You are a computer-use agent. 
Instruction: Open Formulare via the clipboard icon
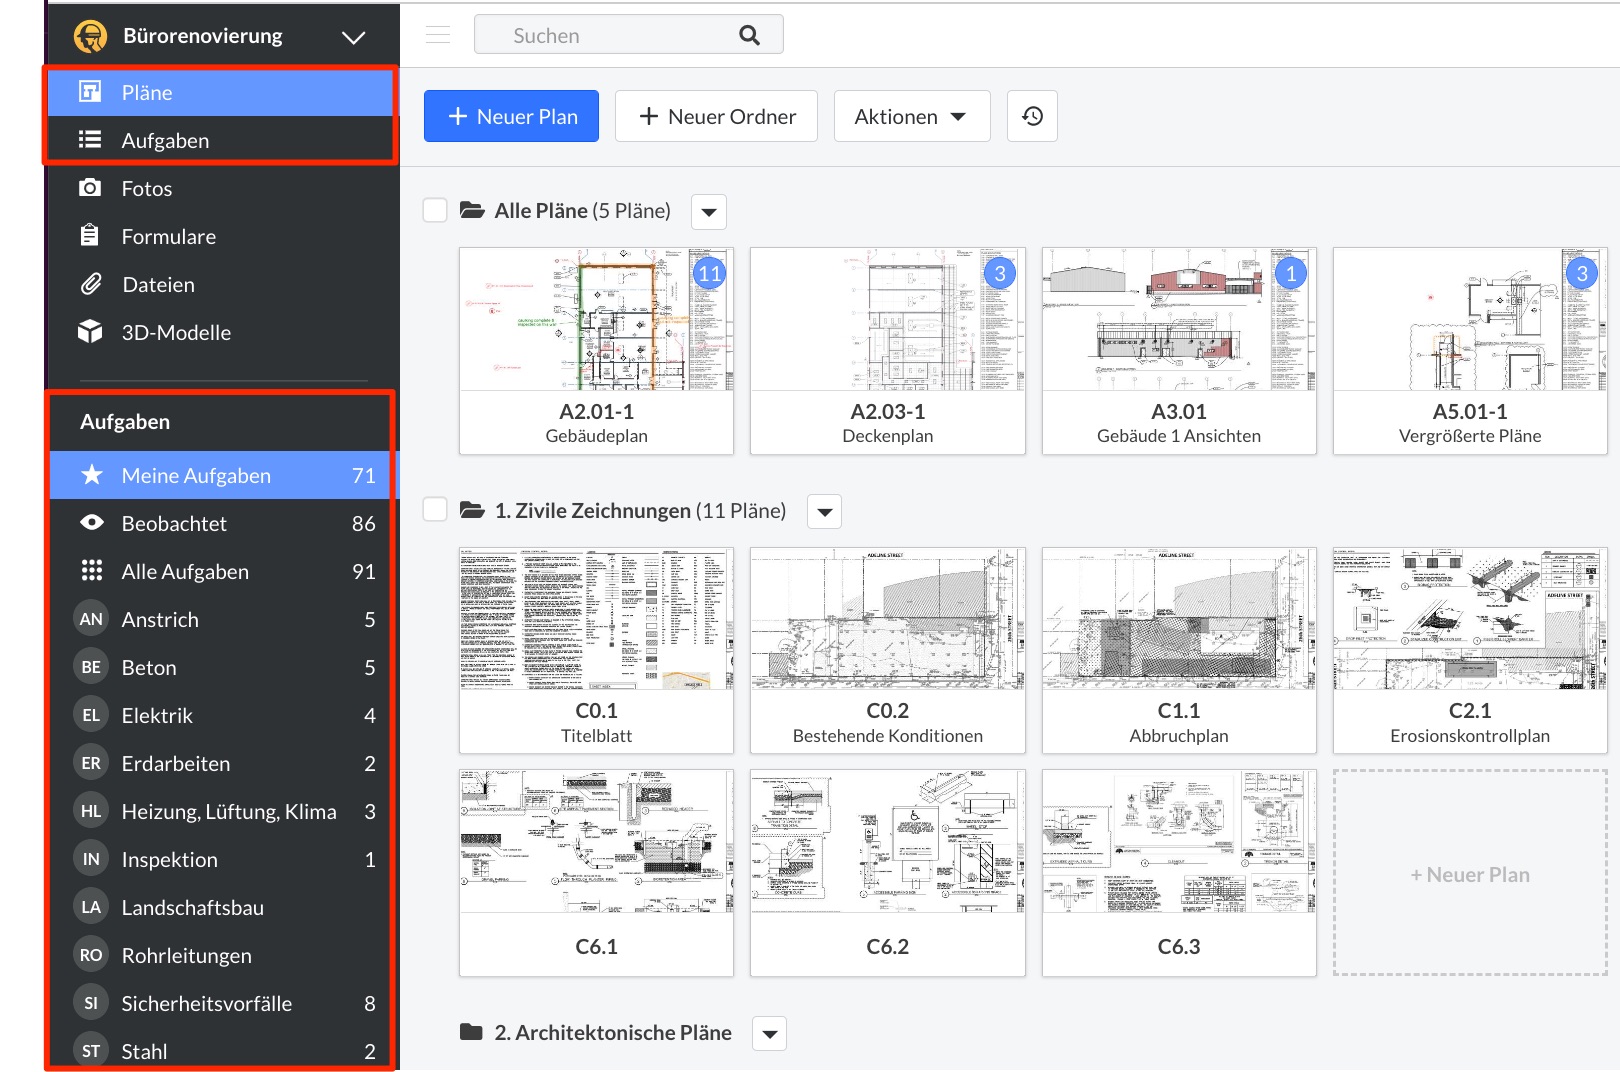pos(90,236)
